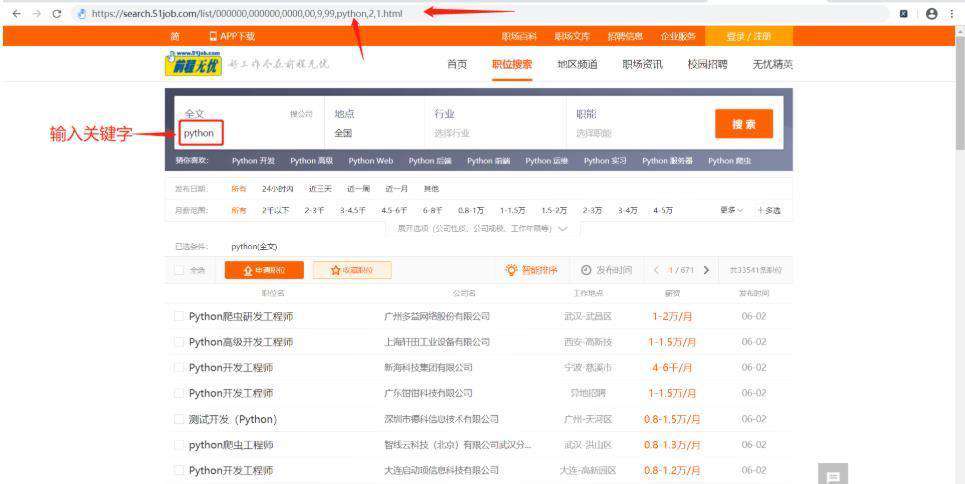Switch search mode to 搜公司
The width and height of the screenshot is (965, 484).
pos(301,115)
